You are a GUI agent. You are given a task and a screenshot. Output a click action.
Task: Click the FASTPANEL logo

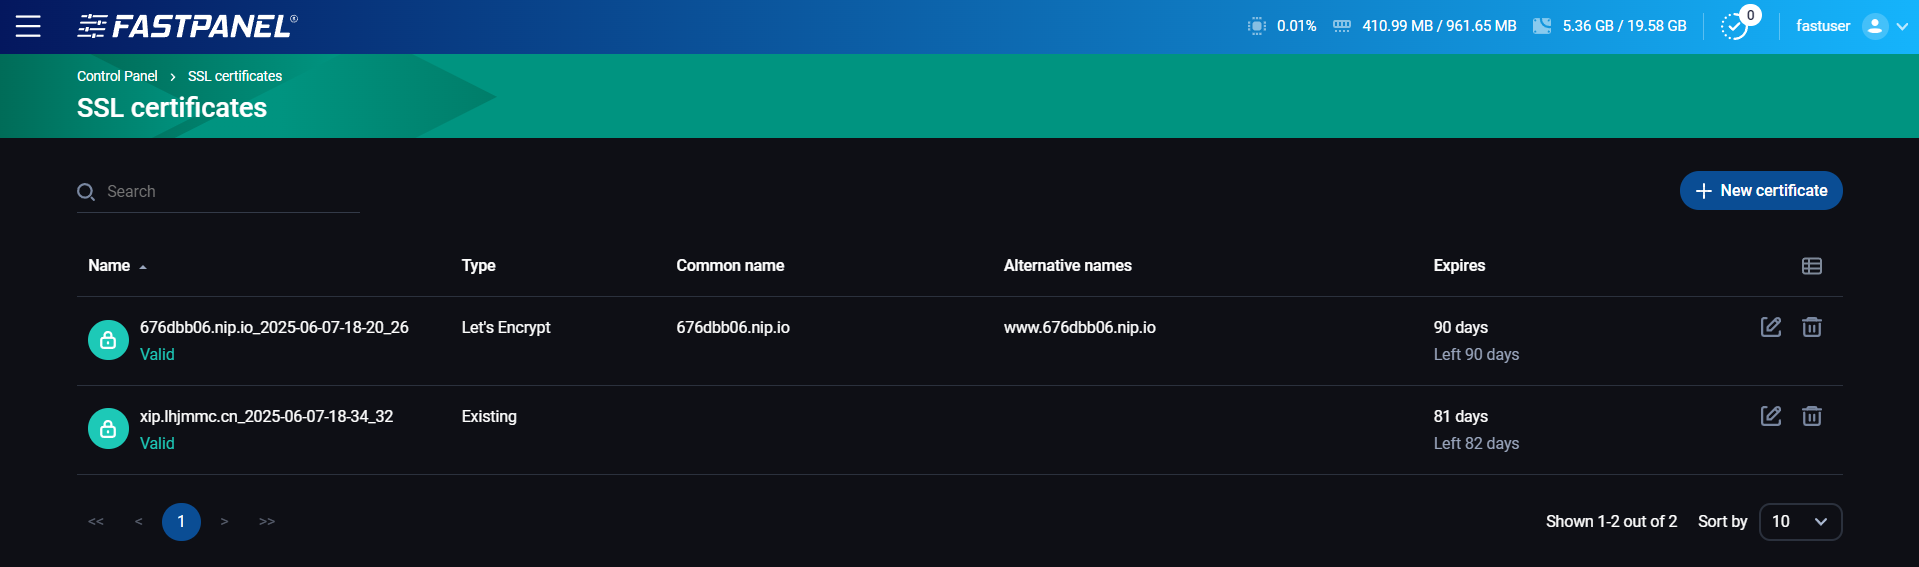click(x=188, y=26)
